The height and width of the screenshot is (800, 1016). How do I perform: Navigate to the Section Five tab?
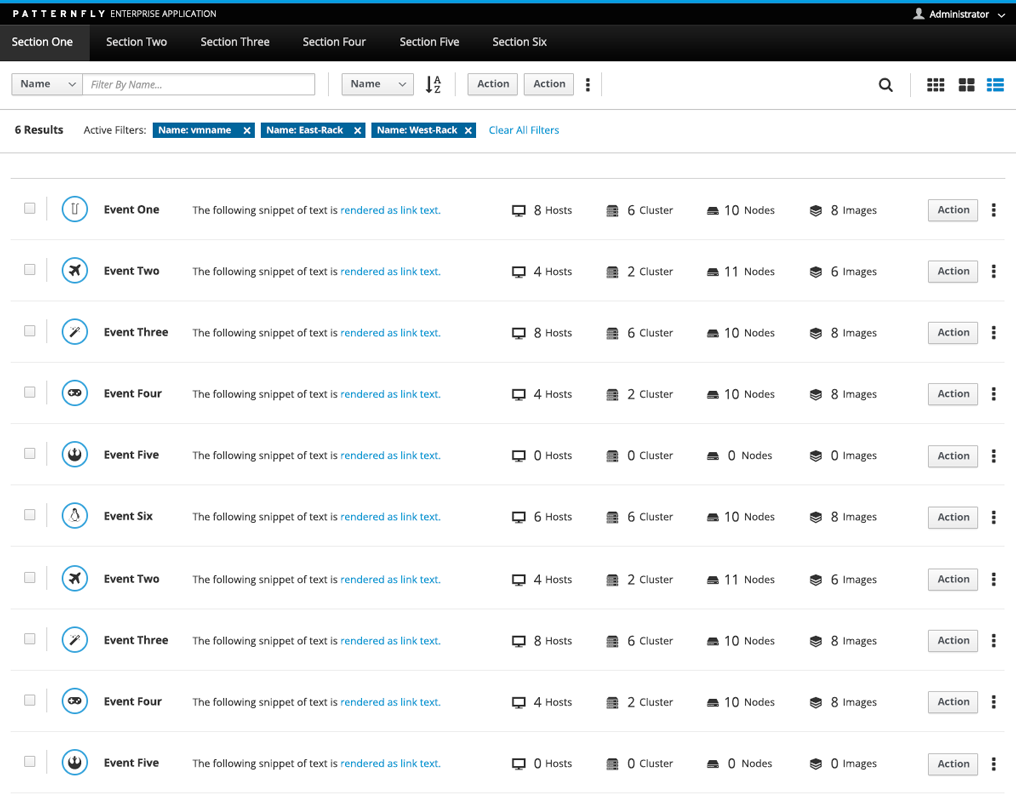(429, 42)
